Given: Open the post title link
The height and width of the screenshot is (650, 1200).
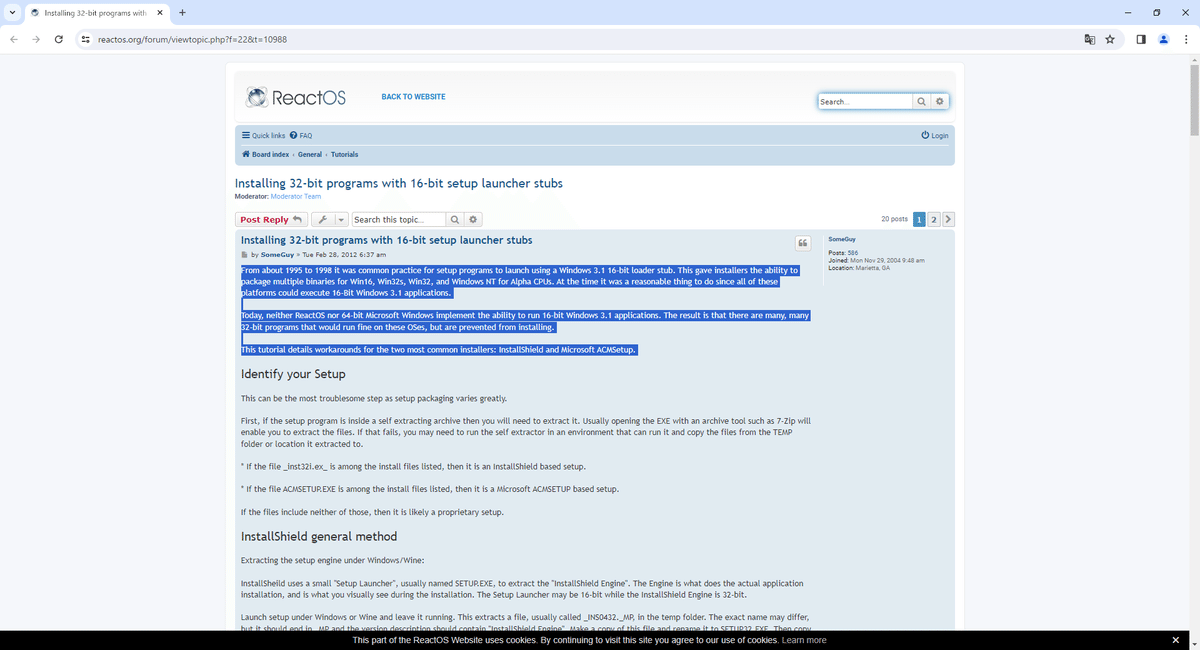Looking at the screenshot, I should coord(387,240).
